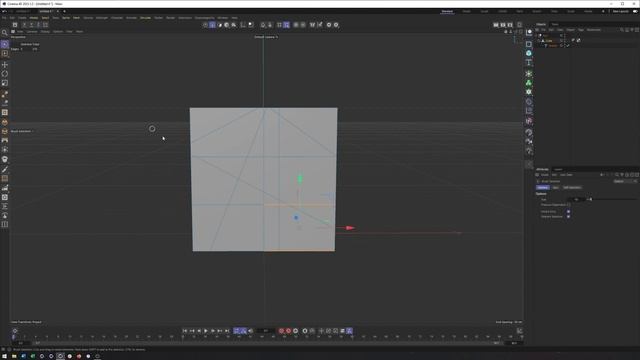The image size is (640, 360).
Task: Toggle the Visible Only checkbox
Action: pyautogui.click(x=568, y=212)
